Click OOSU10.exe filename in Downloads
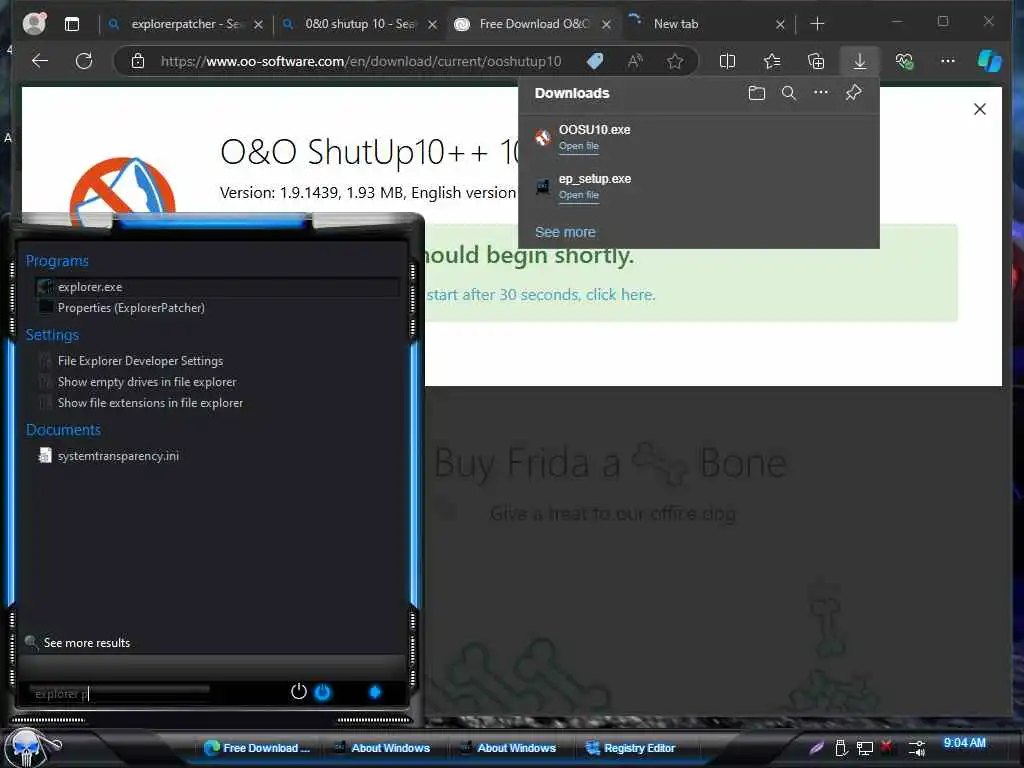 click(x=594, y=129)
